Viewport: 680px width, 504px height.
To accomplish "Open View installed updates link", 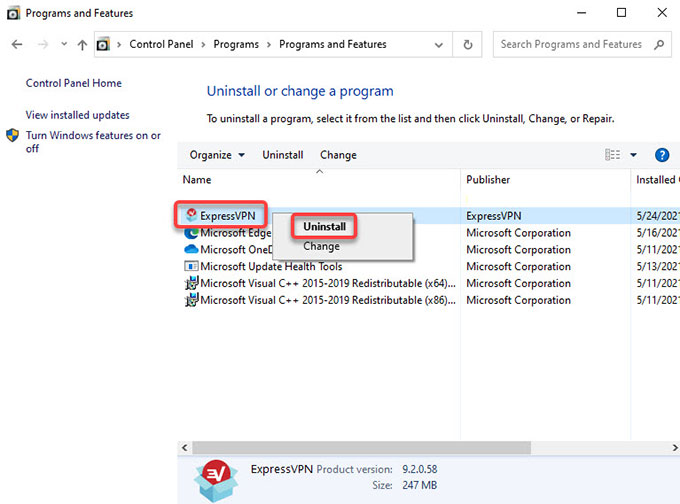I will 78,115.
